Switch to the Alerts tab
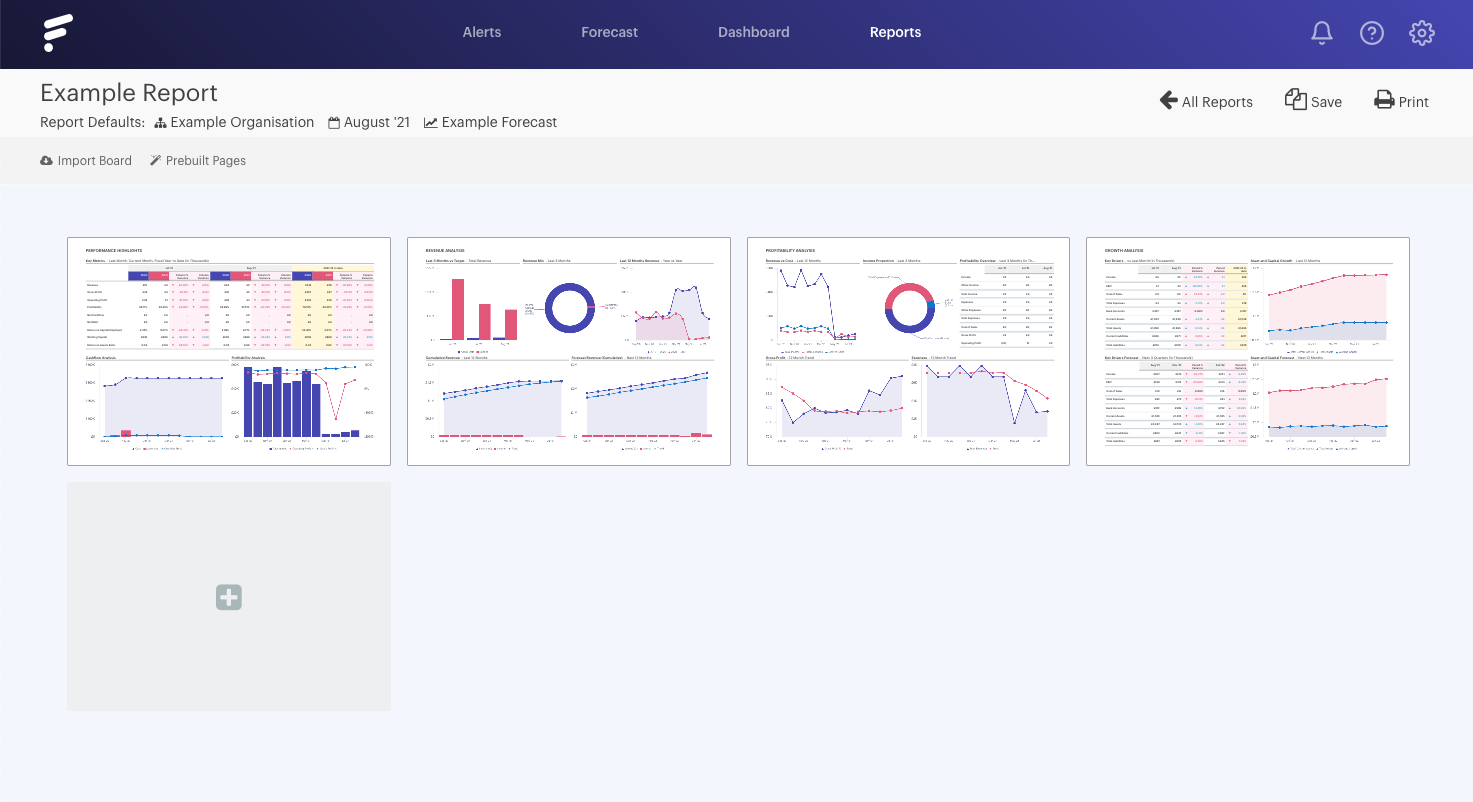Screen dimensions: 1473x802 coord(481,32)
